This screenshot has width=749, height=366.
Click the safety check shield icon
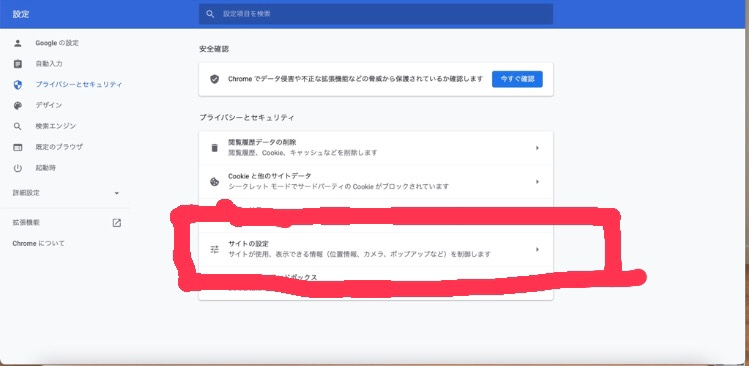point(214,79)
